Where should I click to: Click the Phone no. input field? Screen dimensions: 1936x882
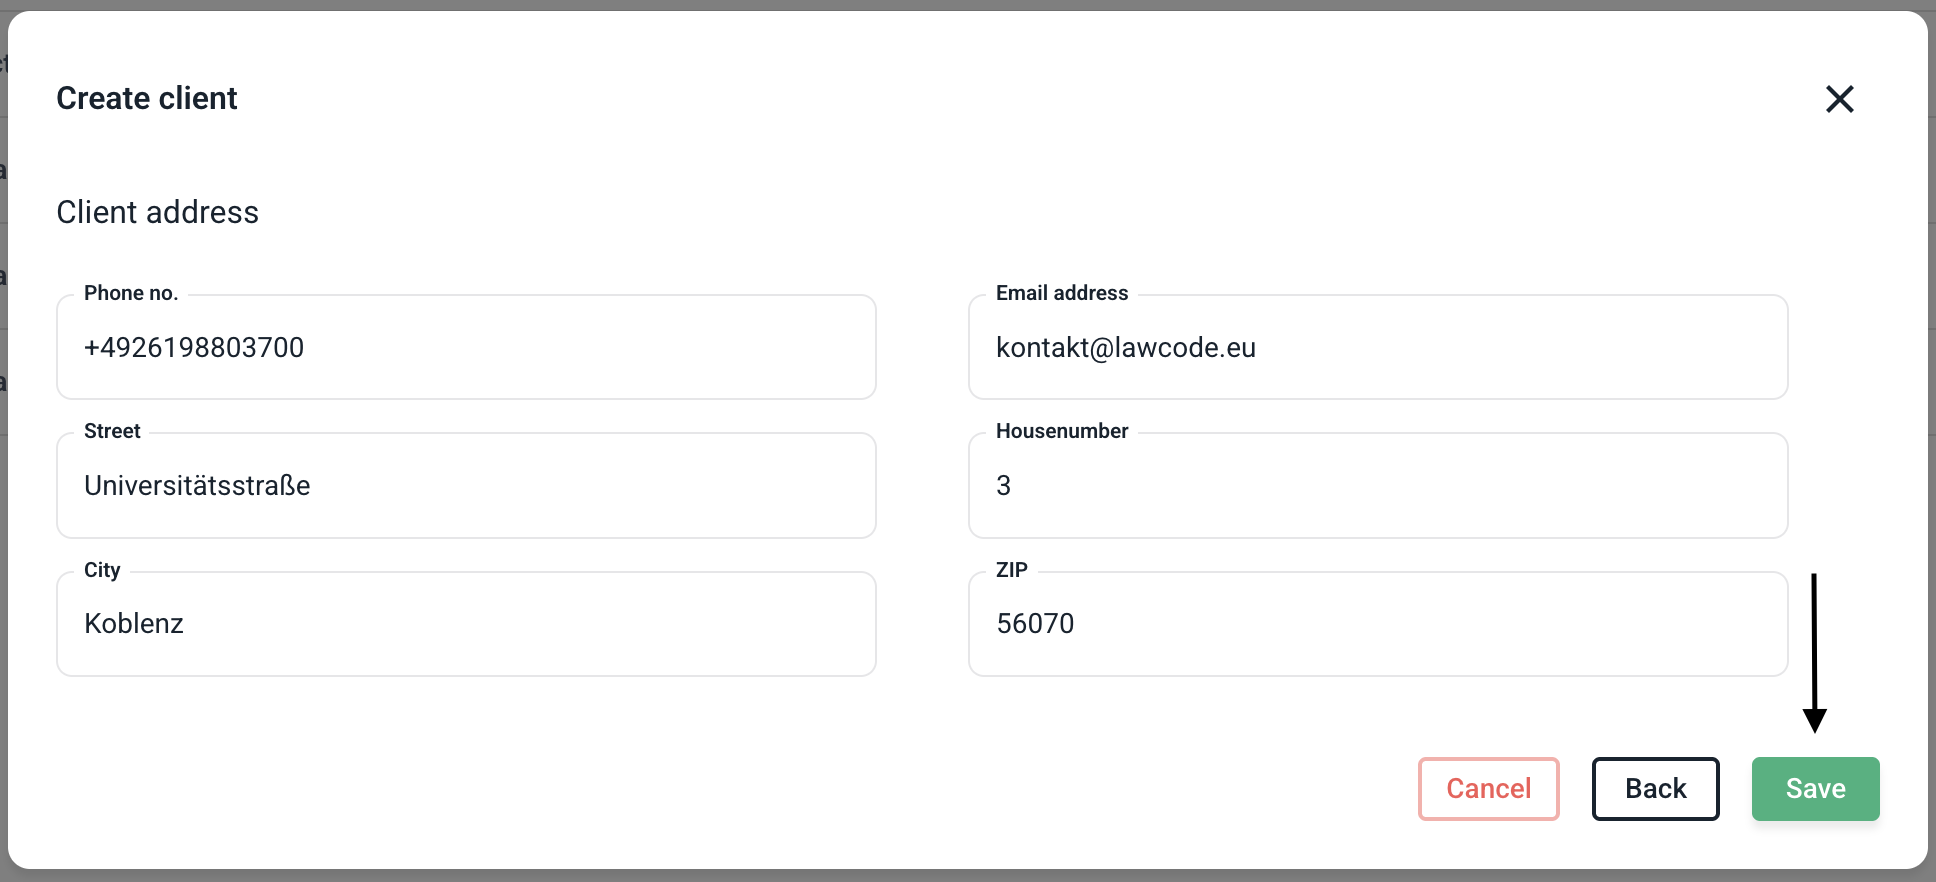pyautogui.click(x=466, y=348)
